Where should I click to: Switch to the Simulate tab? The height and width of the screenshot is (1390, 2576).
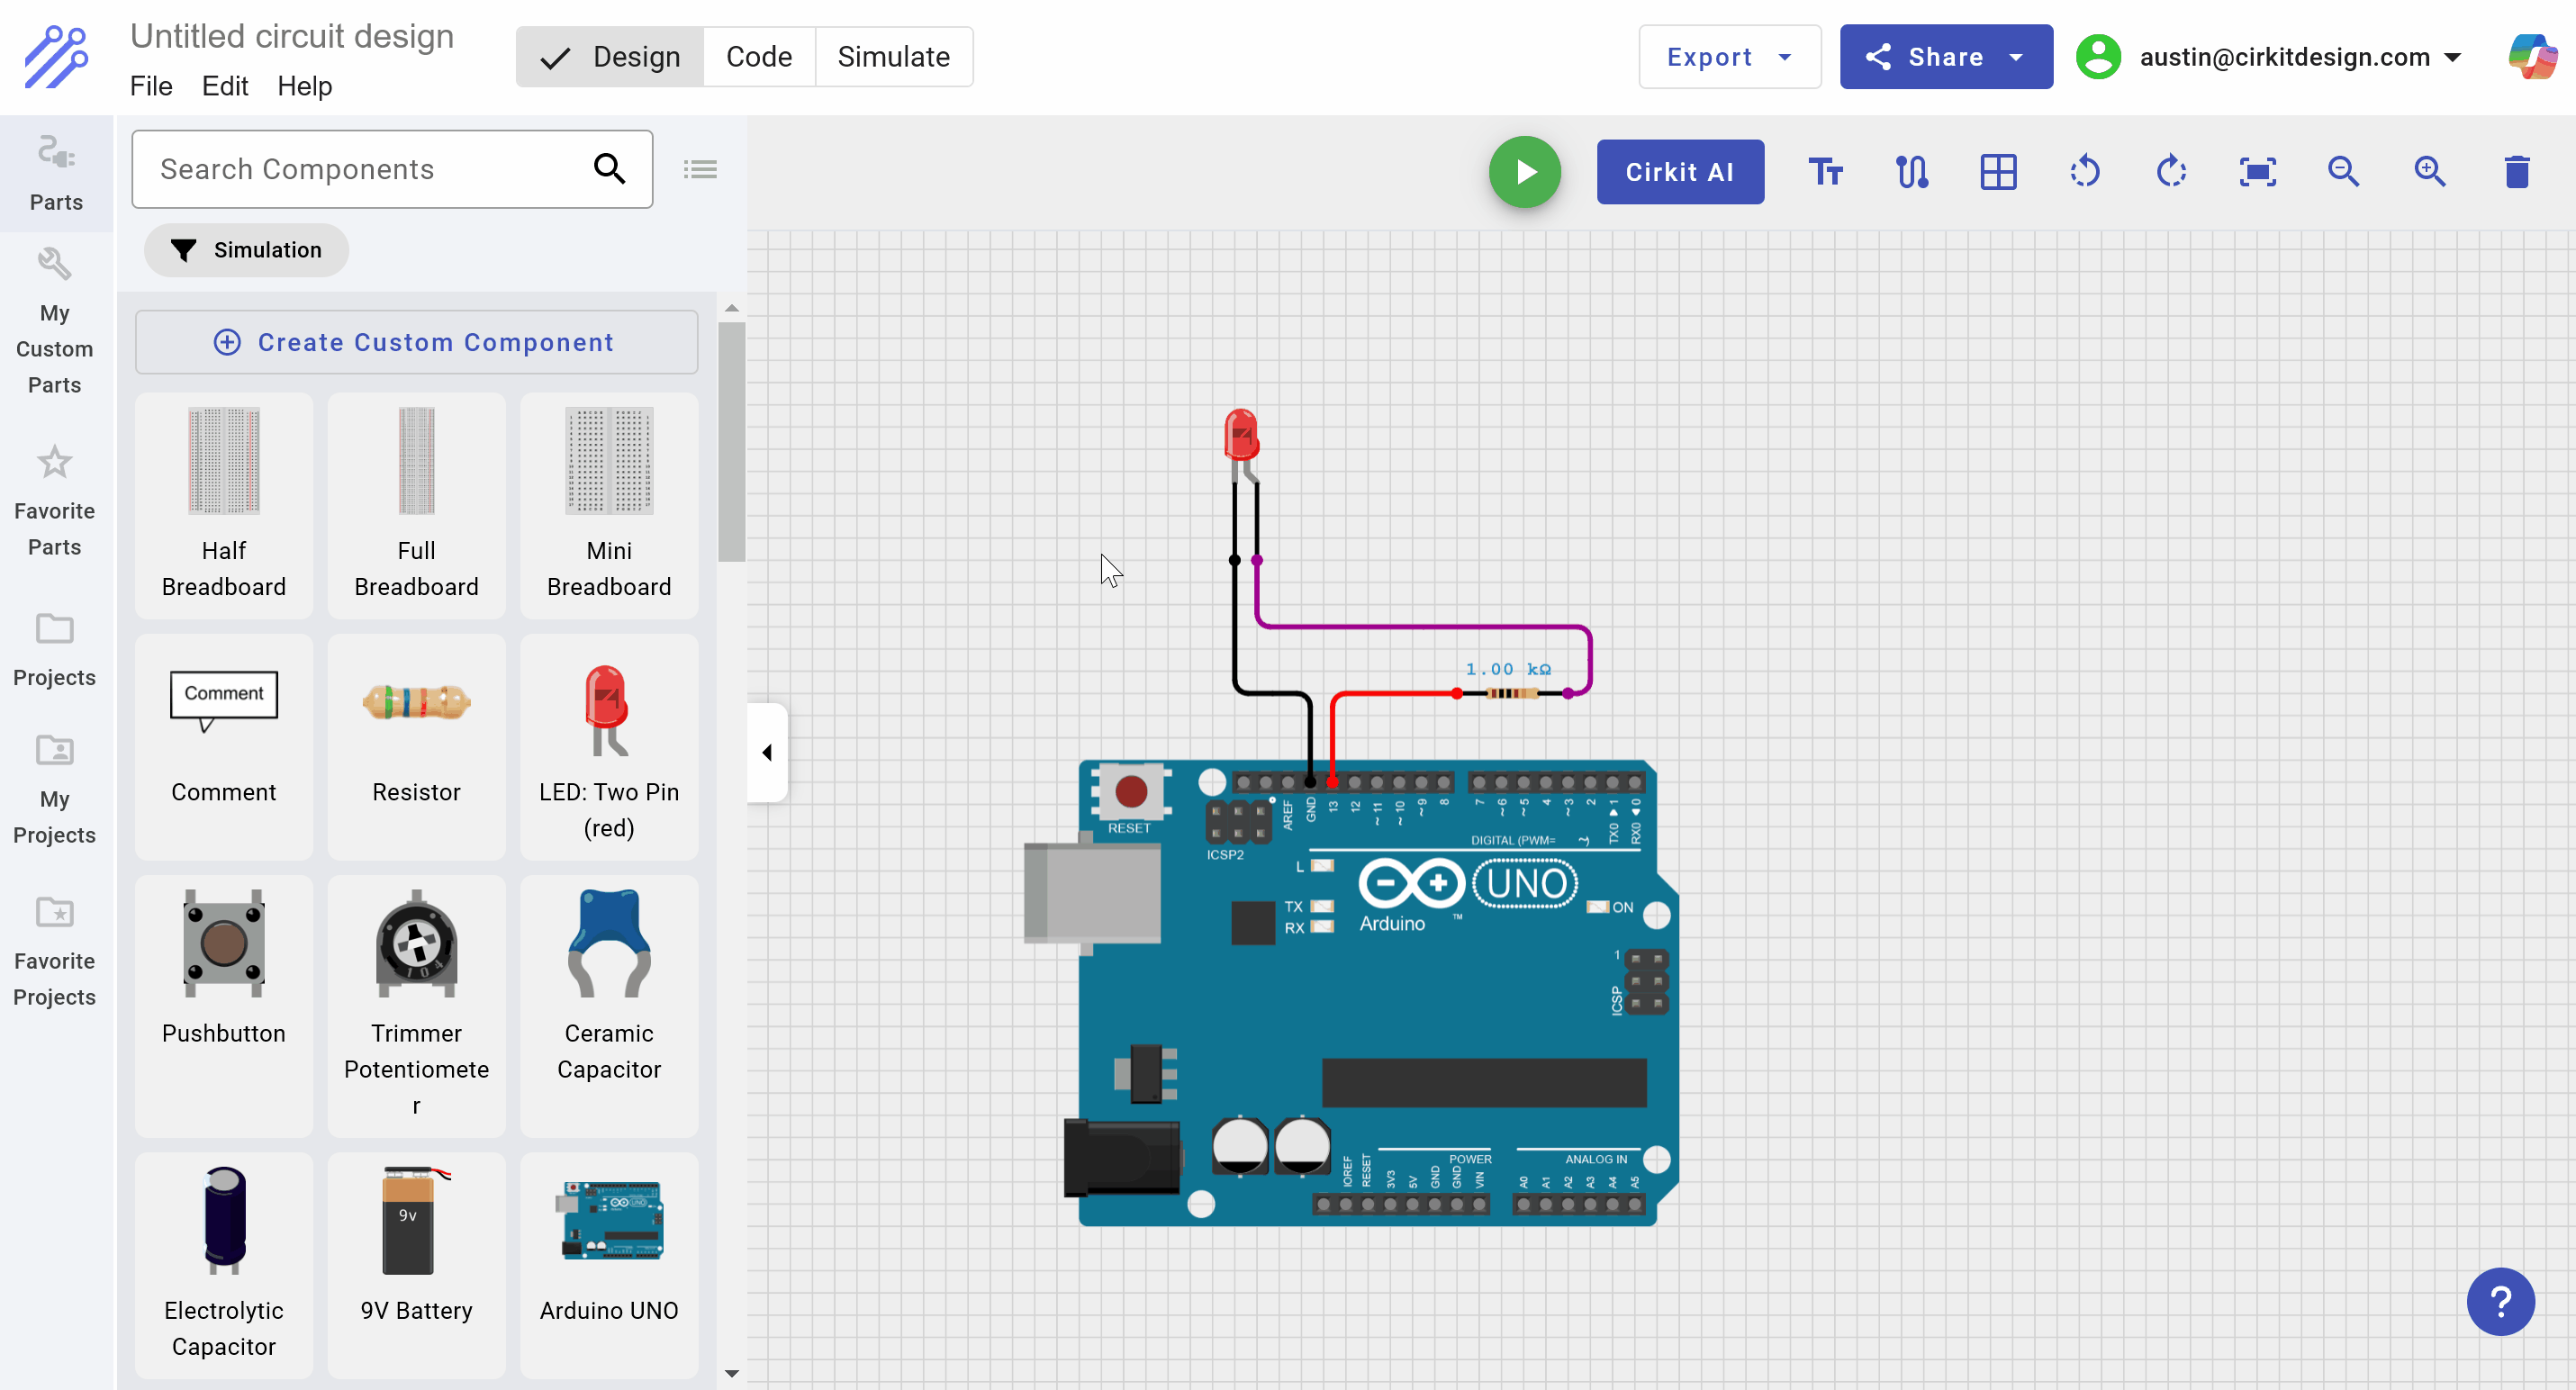(894, 57)
